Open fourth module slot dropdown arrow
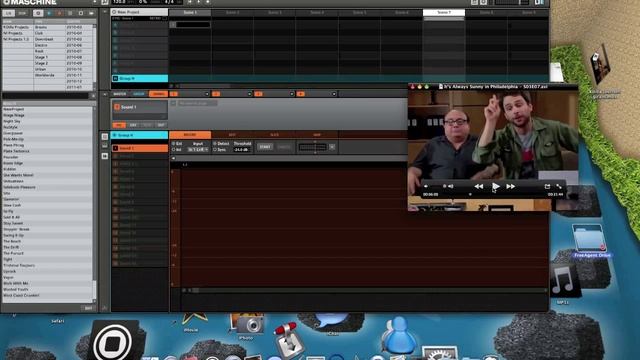Screen dimensions: 640x360 [334, 94]
